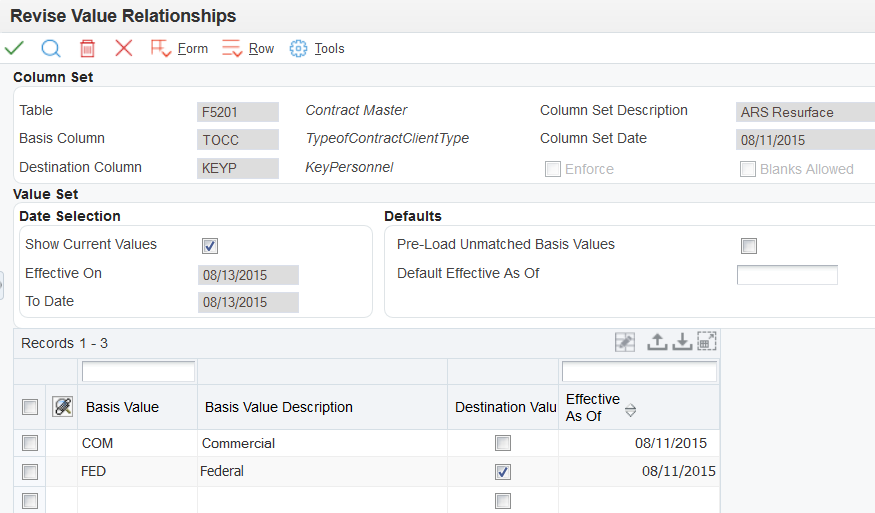Click the Destination Column field KEYP

pos(238,168)
